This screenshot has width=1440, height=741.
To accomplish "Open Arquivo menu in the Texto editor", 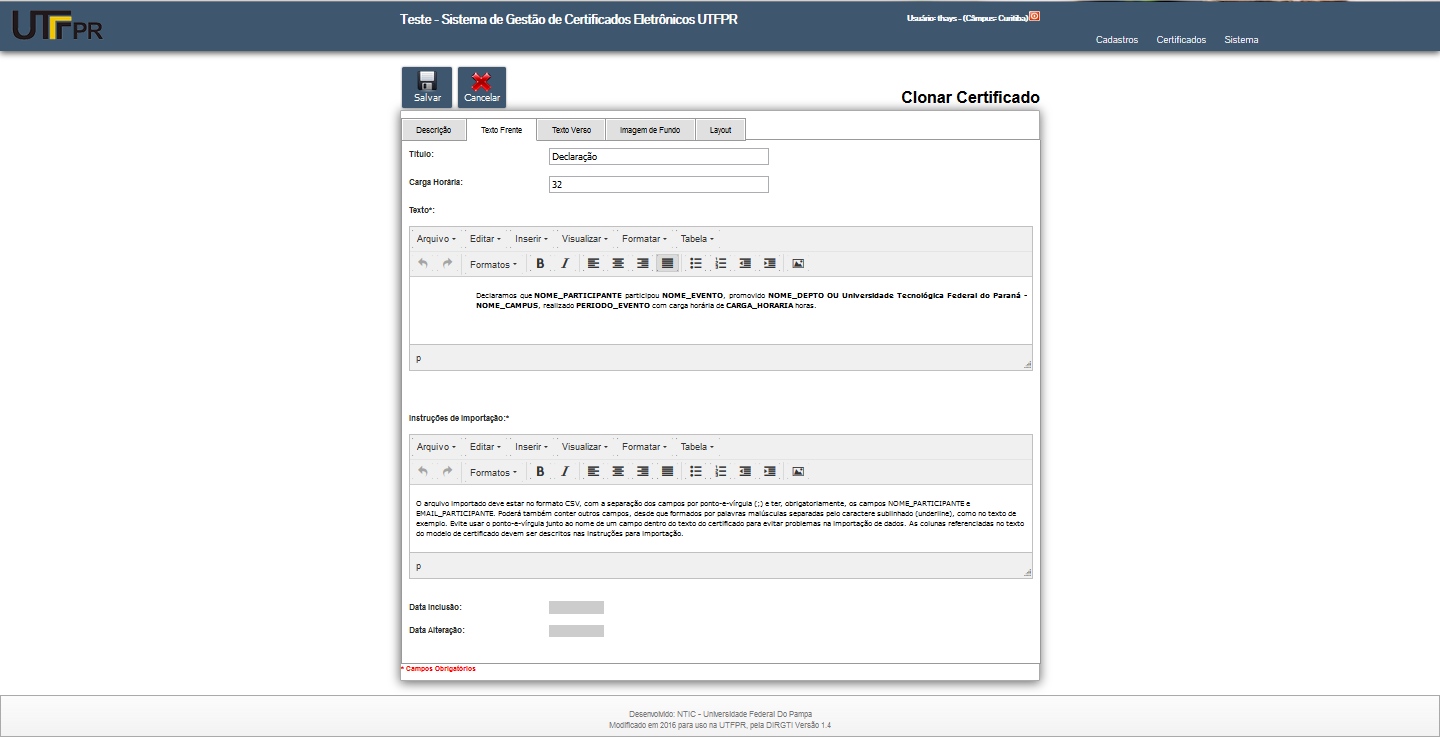I will coord(436,239).
